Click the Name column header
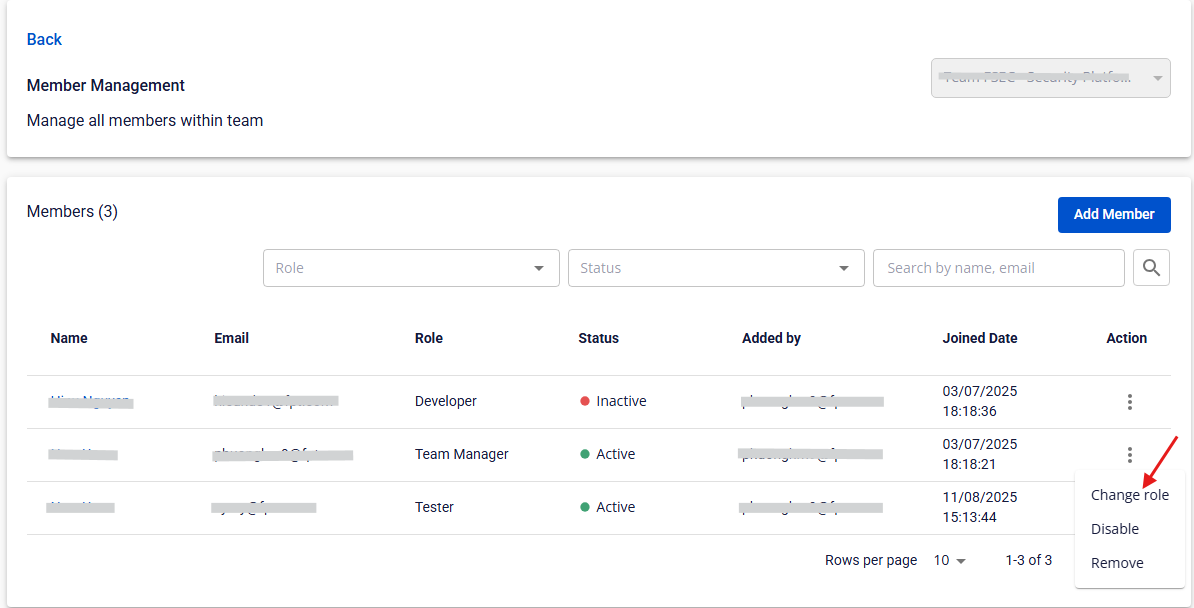 [x=69, y=338]
